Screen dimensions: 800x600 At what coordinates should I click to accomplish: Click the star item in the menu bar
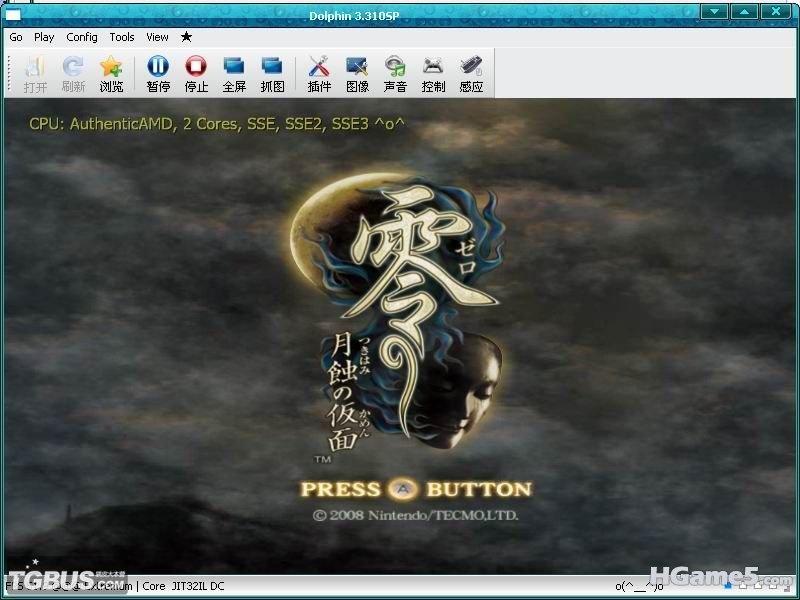(x=186, y=37)
